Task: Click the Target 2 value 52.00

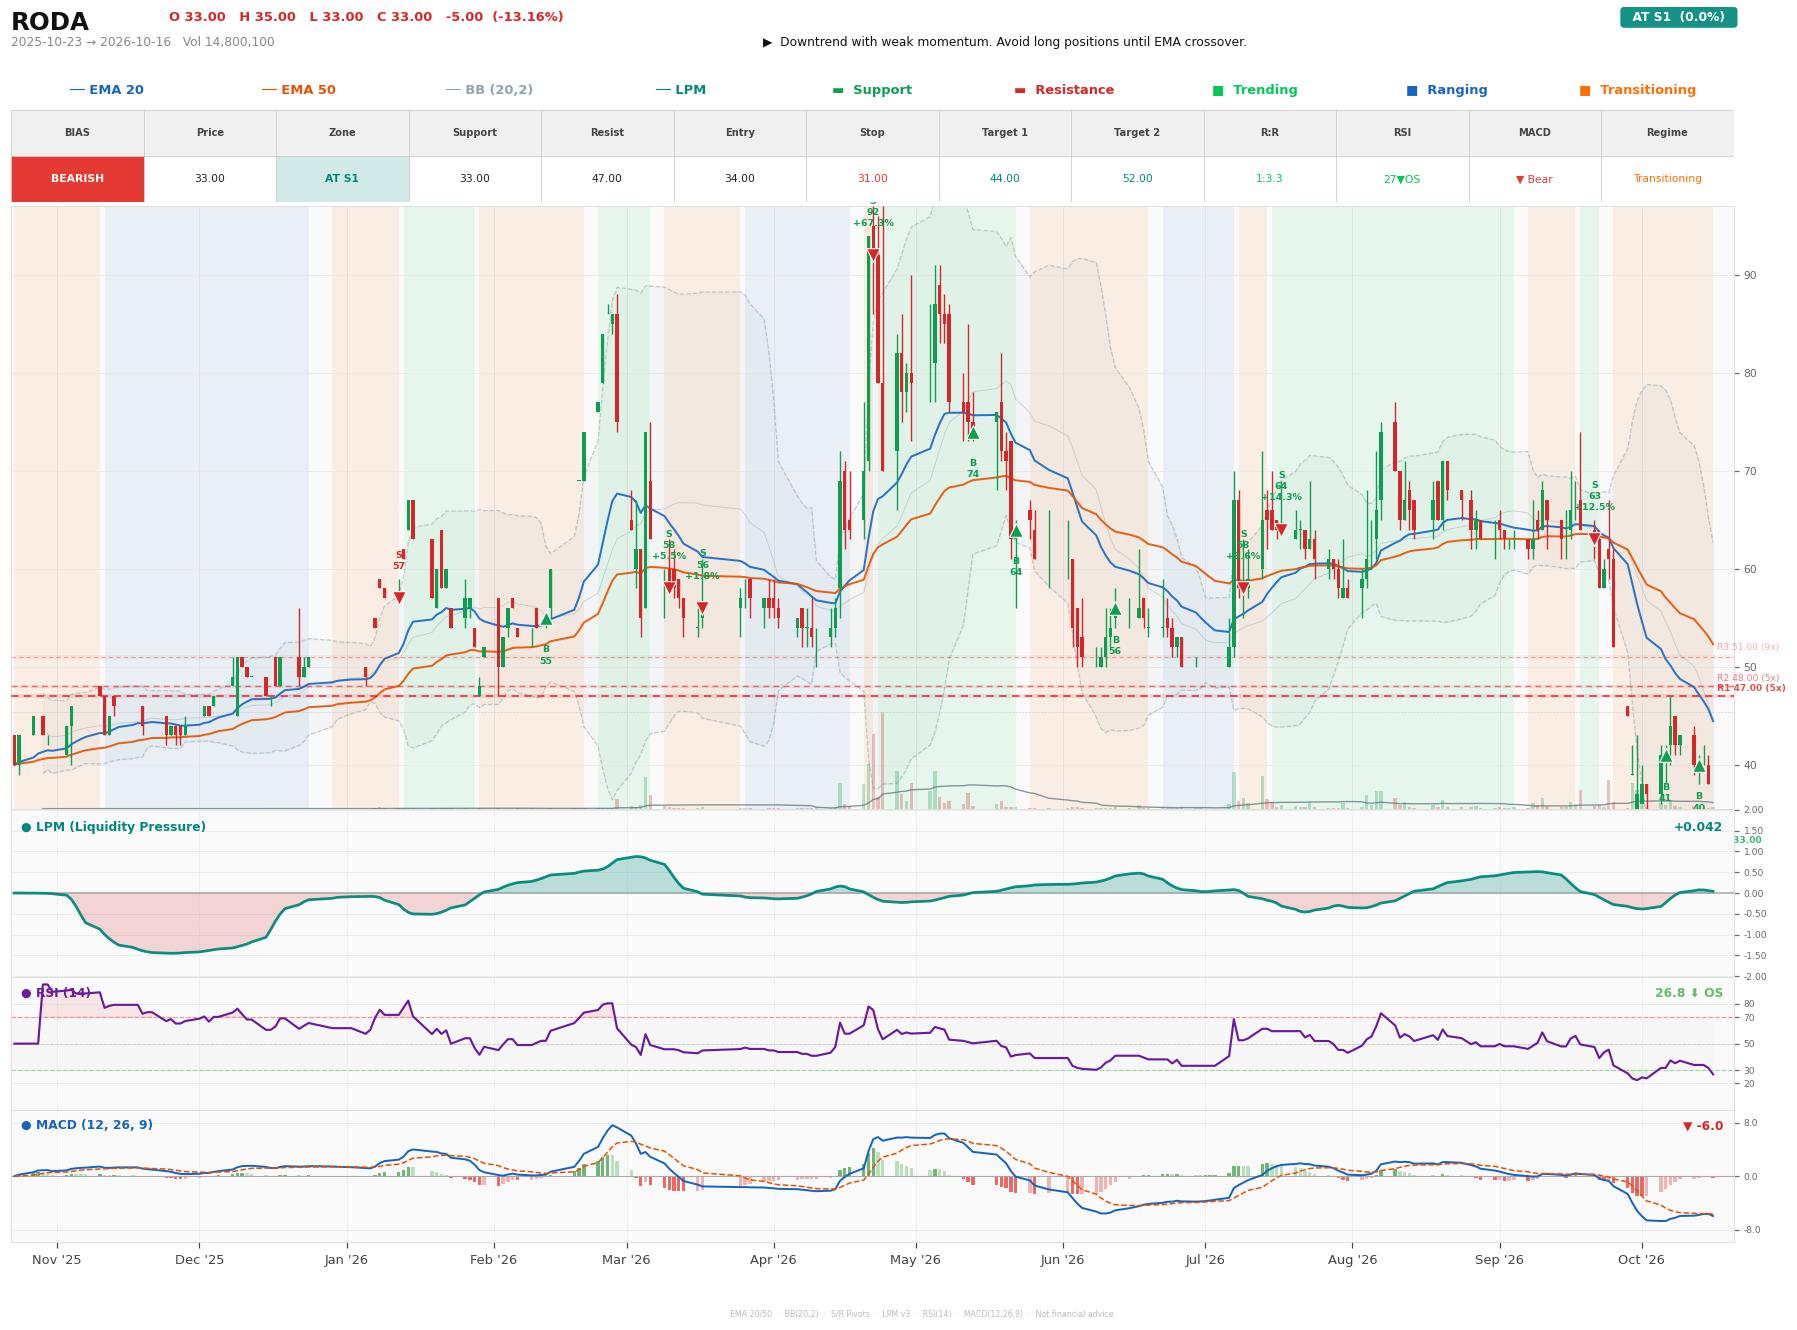Action: 1137,179
